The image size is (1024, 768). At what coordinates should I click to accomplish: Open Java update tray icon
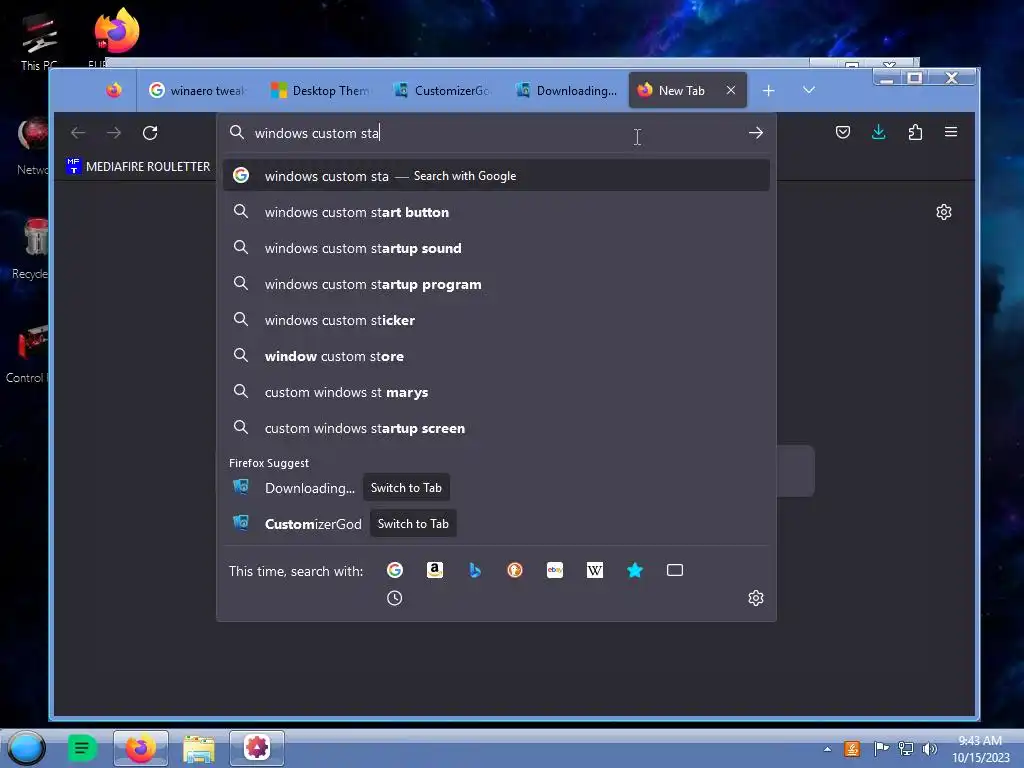coord(852,748)
